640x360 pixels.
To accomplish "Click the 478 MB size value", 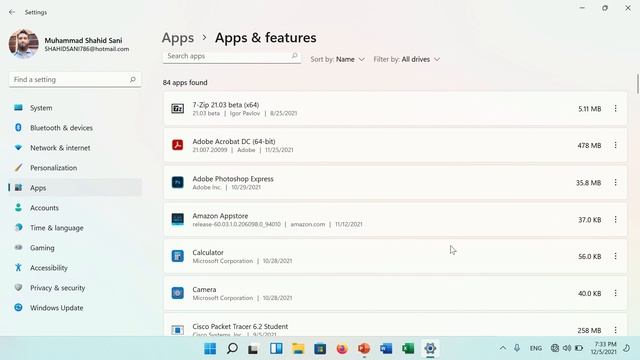I will coord(589,145).
